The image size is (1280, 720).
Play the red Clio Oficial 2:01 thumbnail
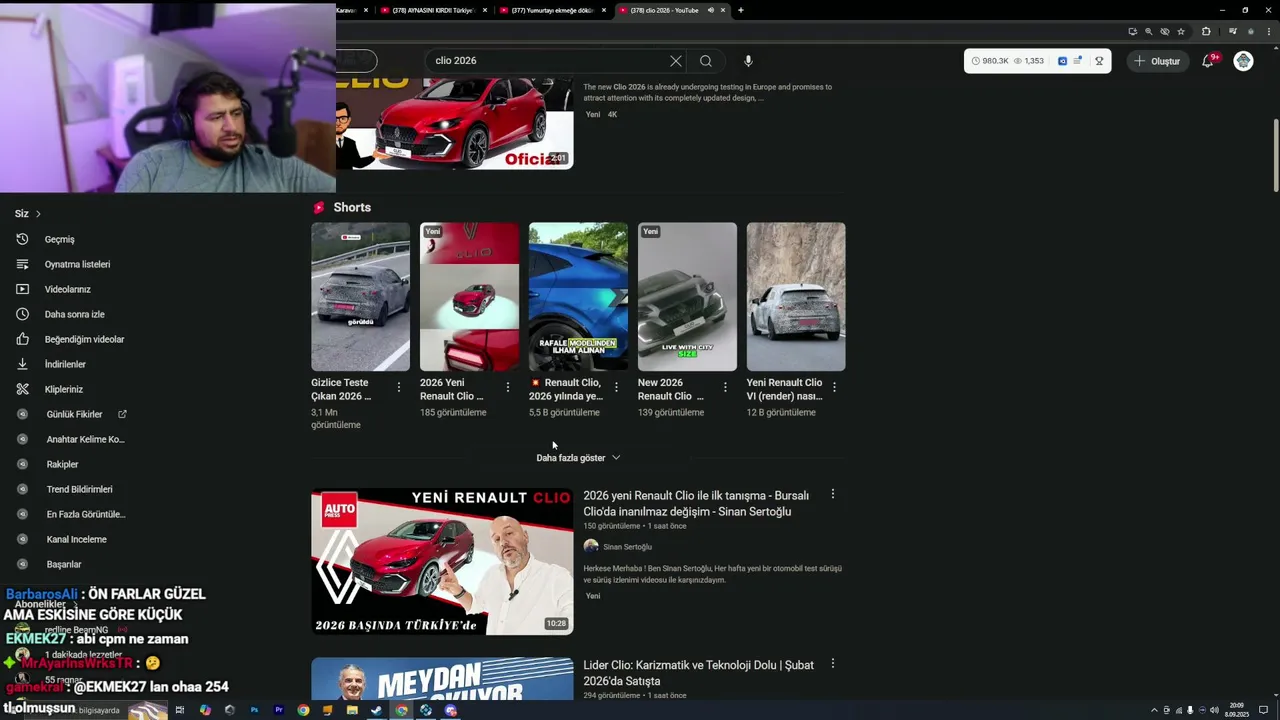pos(454,123)
